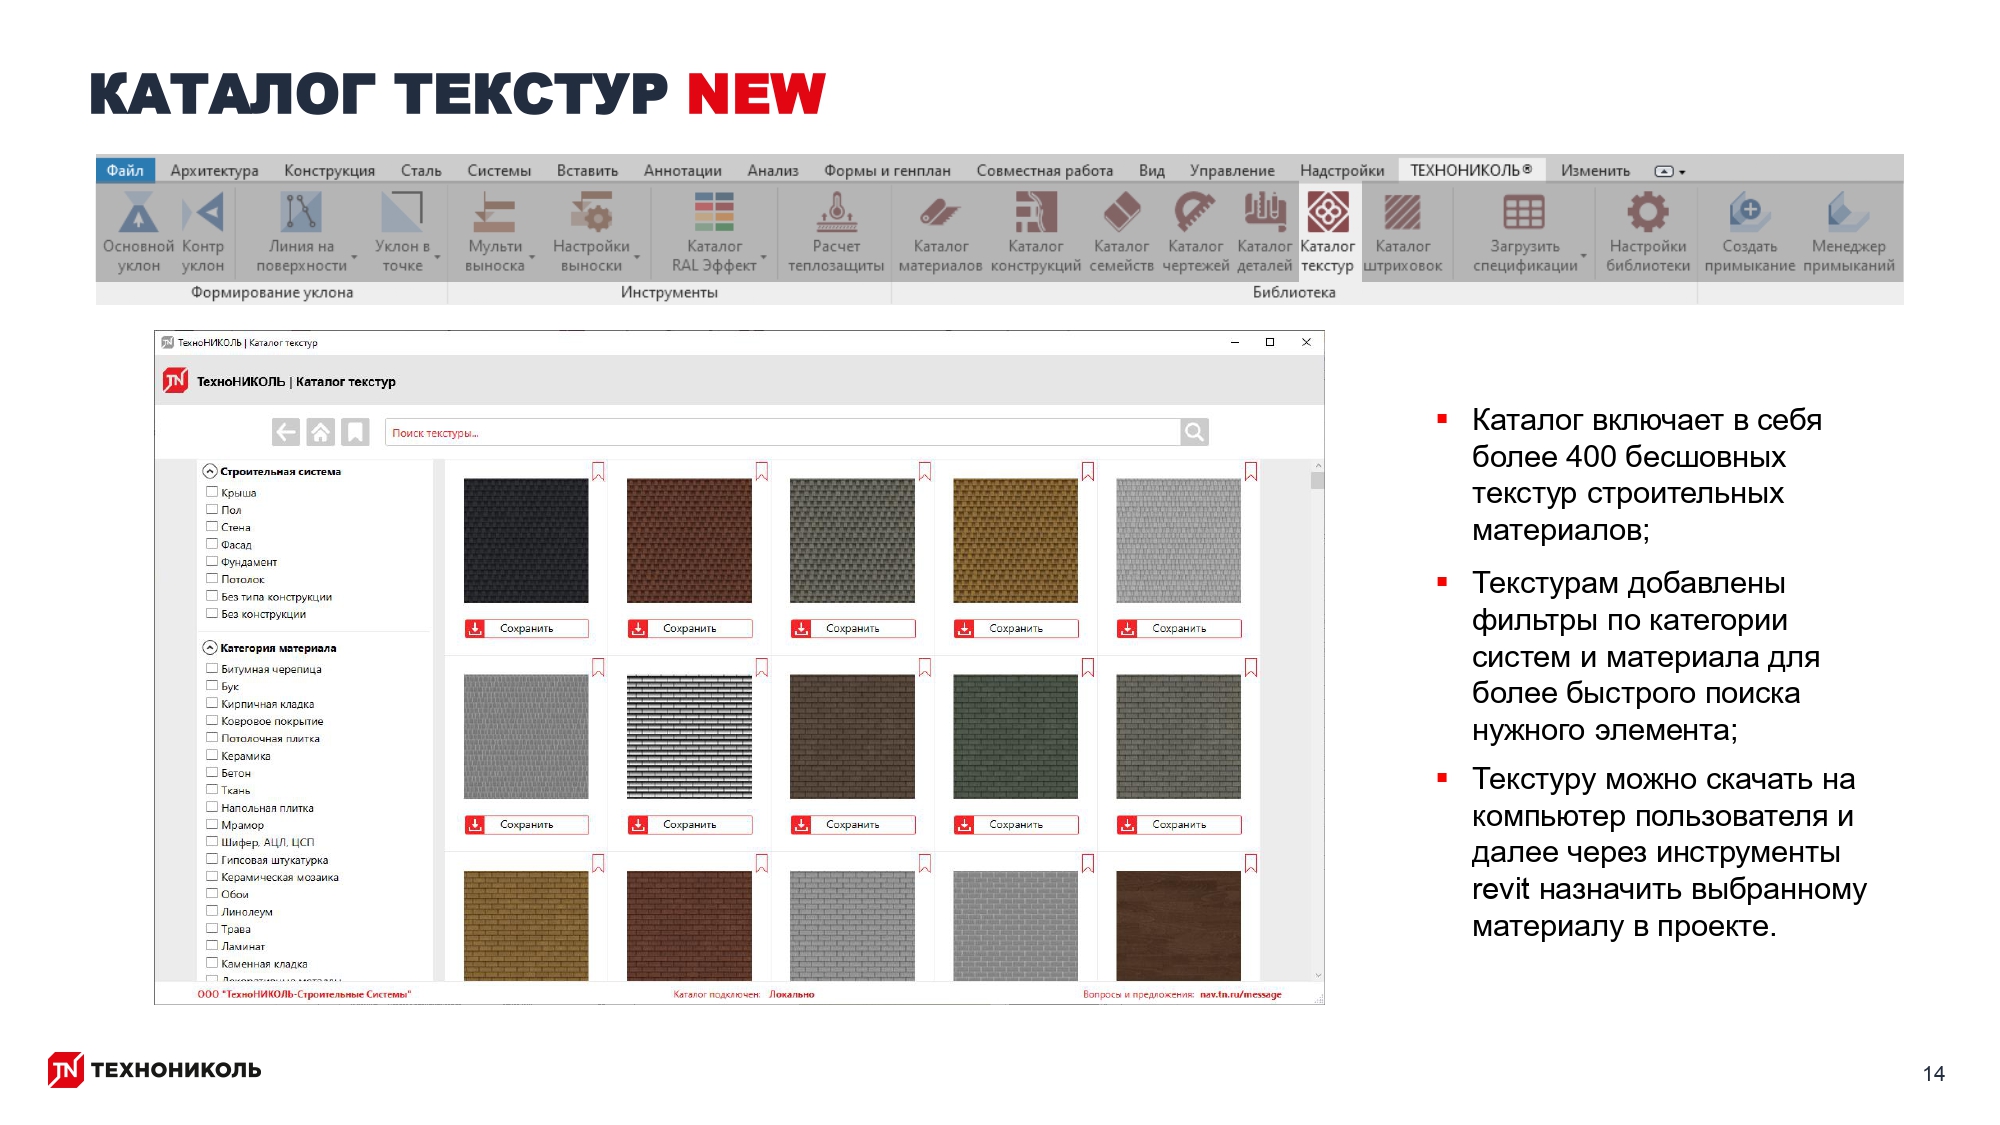
Task: Open the Файл menu
Action: point(125,170)
